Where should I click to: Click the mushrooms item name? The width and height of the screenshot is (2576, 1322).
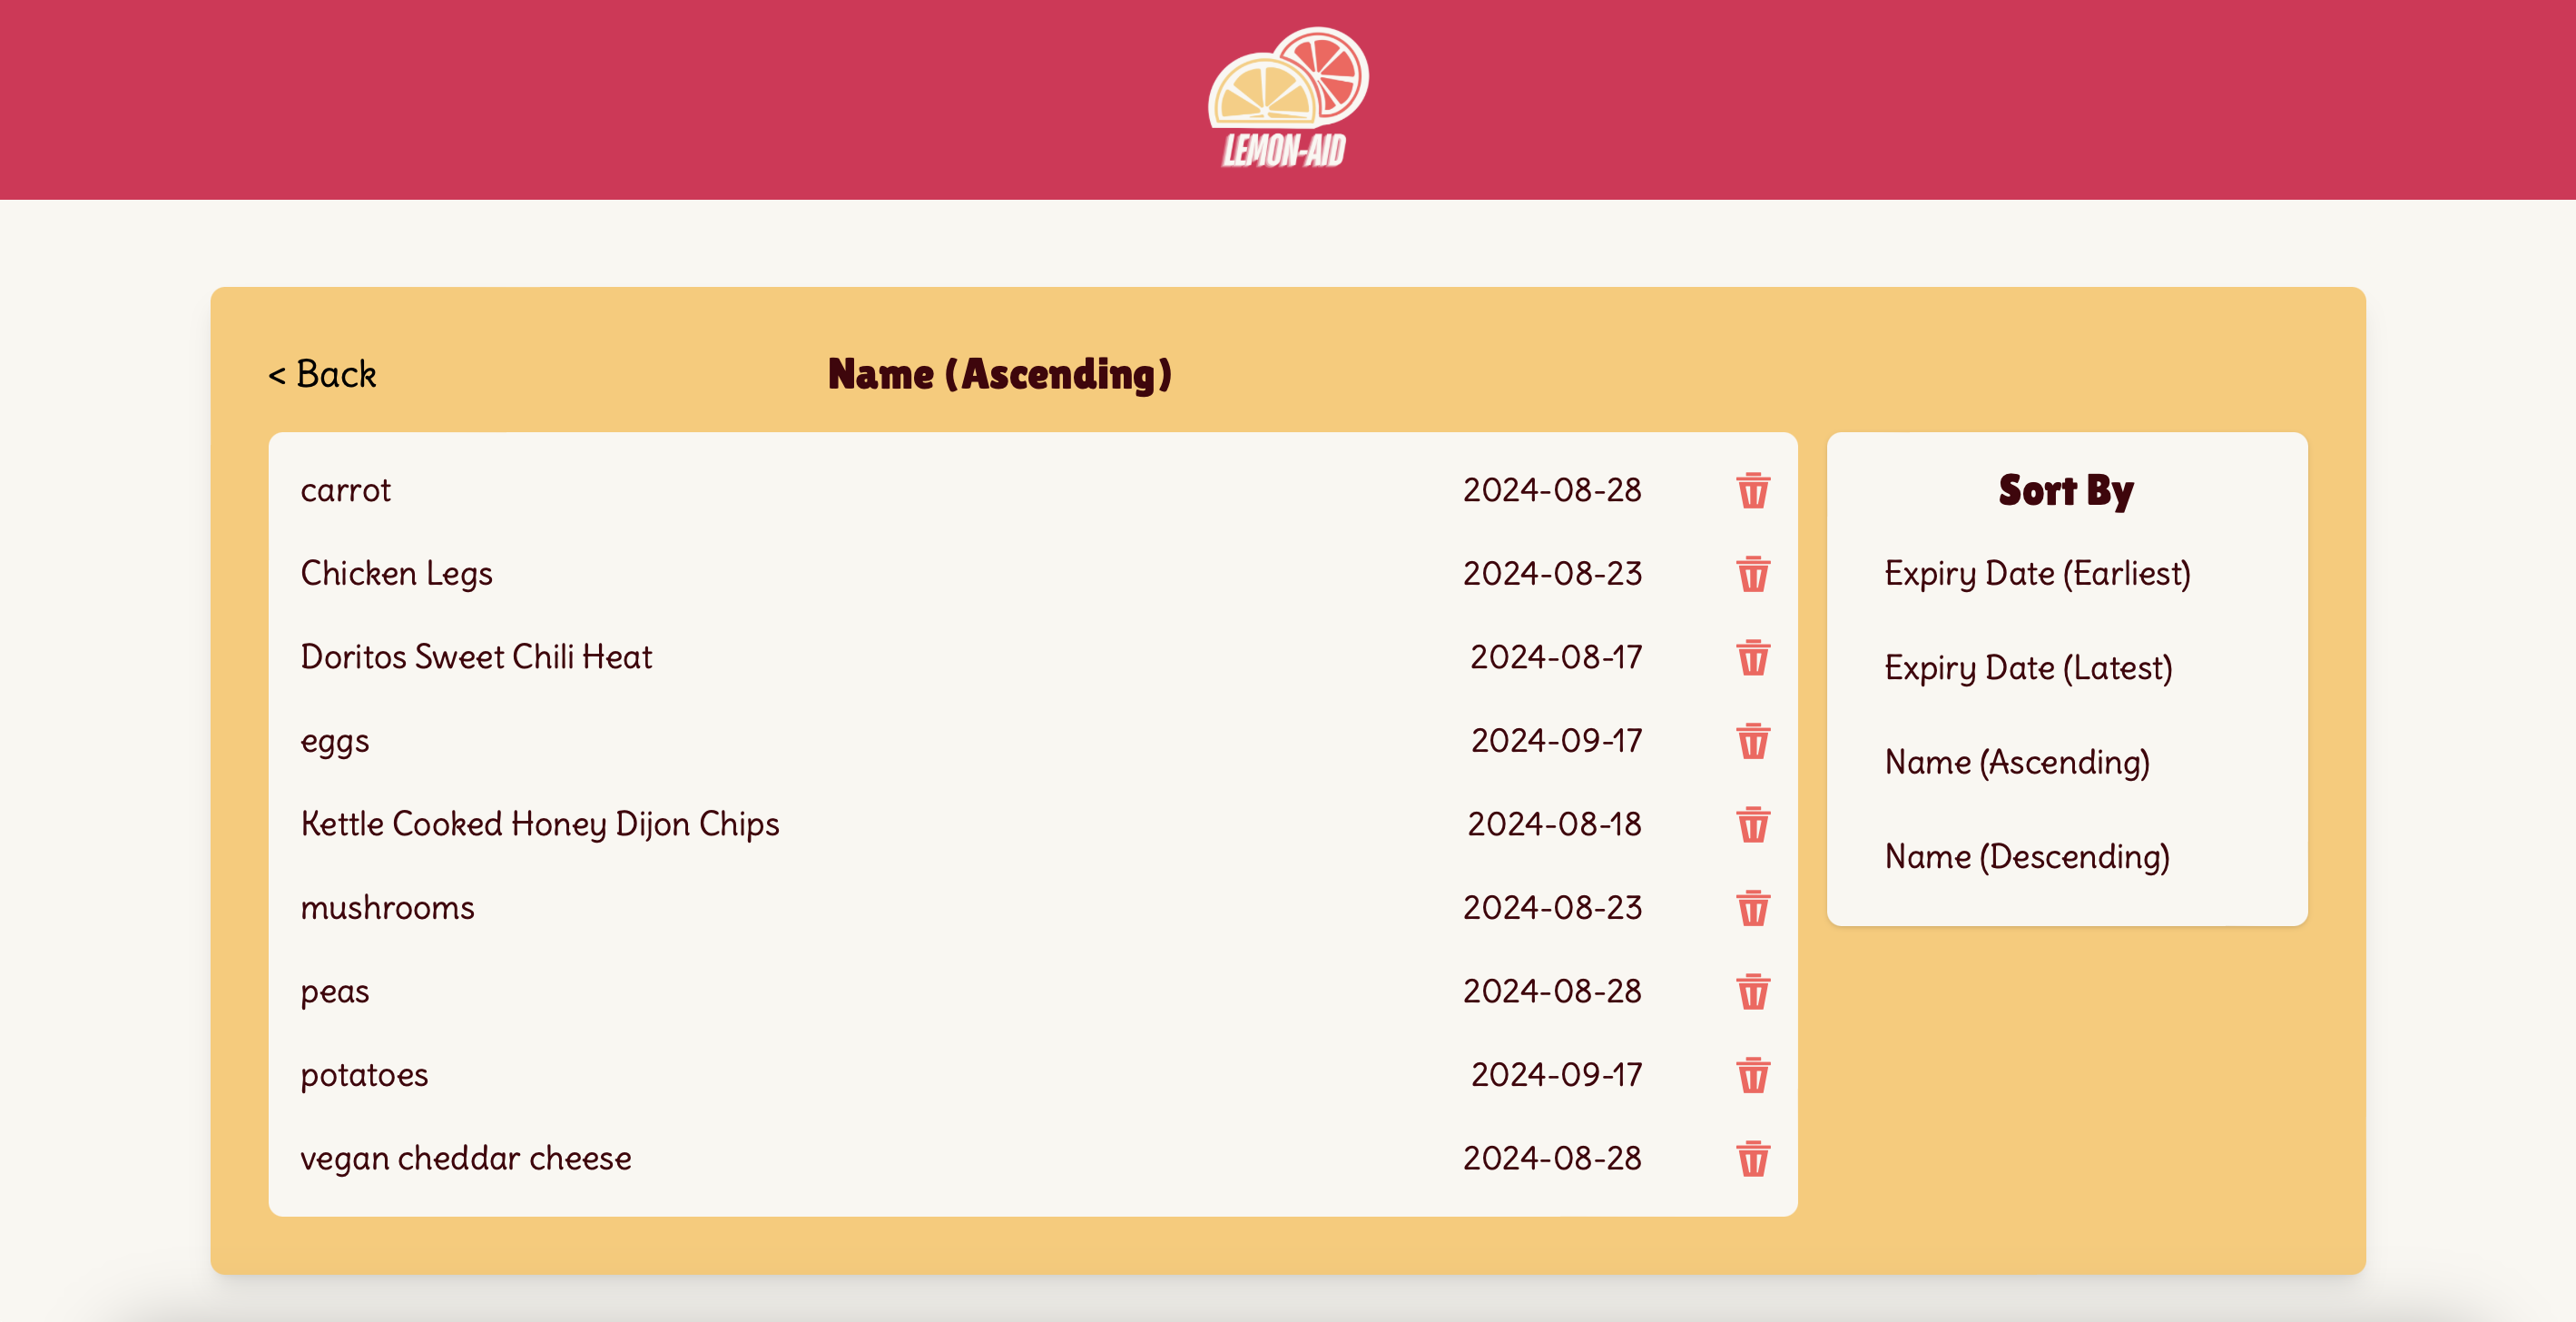(x=387, y=908)
